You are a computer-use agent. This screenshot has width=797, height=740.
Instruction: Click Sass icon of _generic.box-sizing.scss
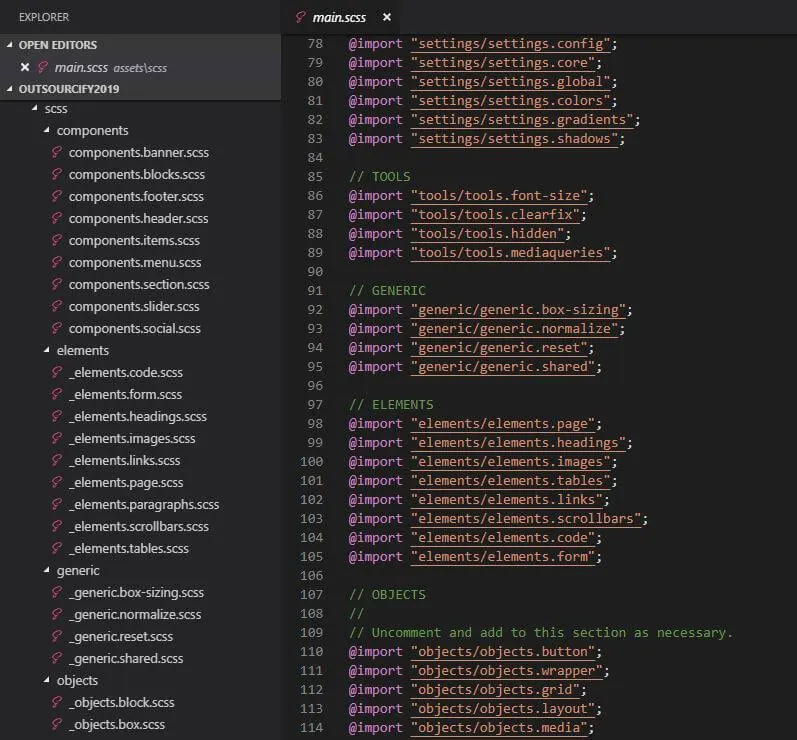point(57,592)
